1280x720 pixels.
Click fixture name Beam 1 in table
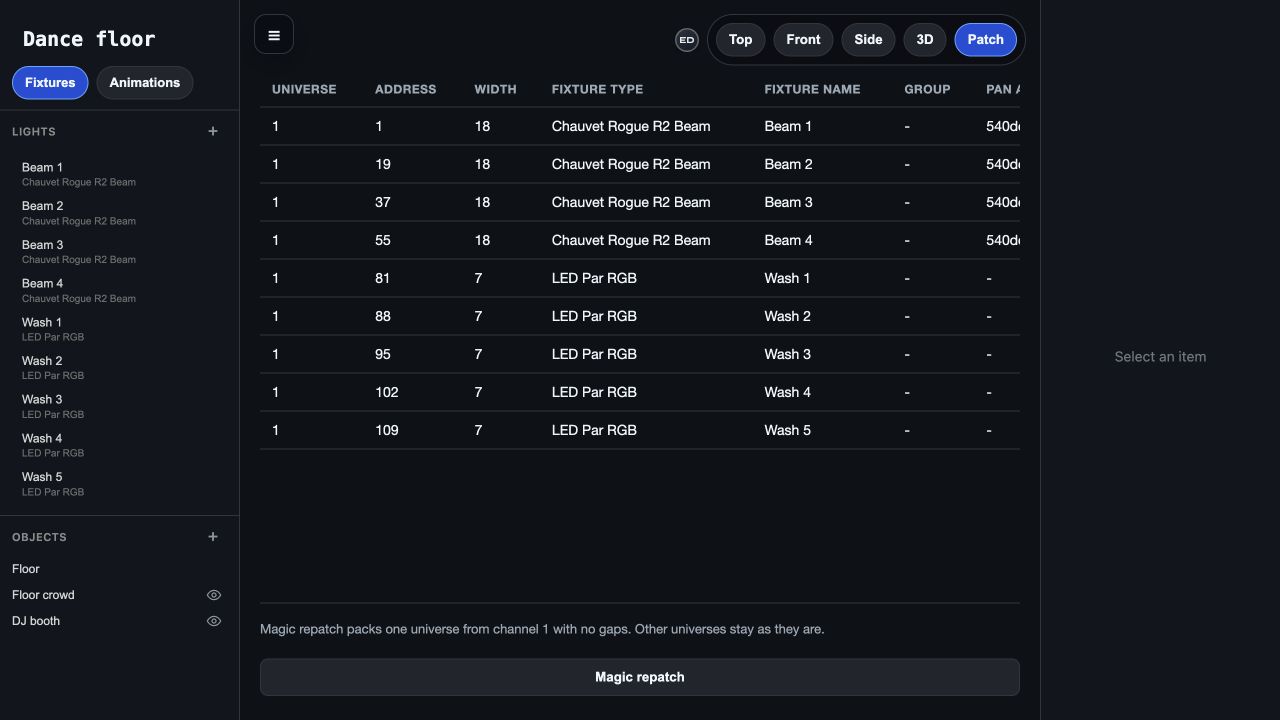click(788, 126)
